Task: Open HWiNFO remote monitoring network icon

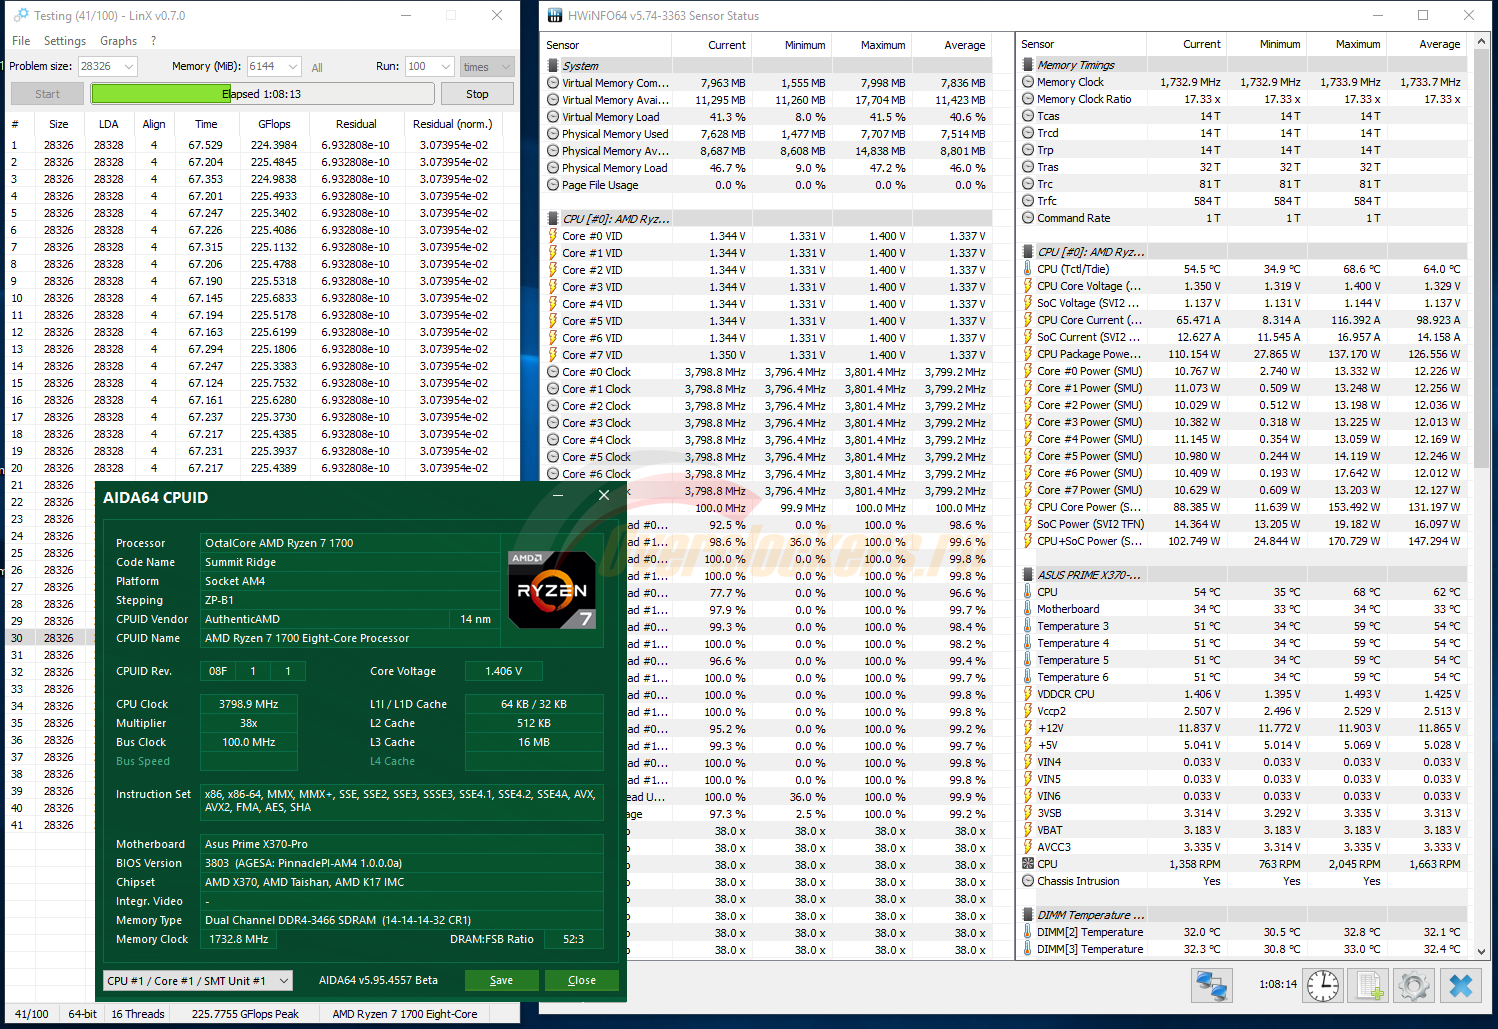Action: 1212,985
